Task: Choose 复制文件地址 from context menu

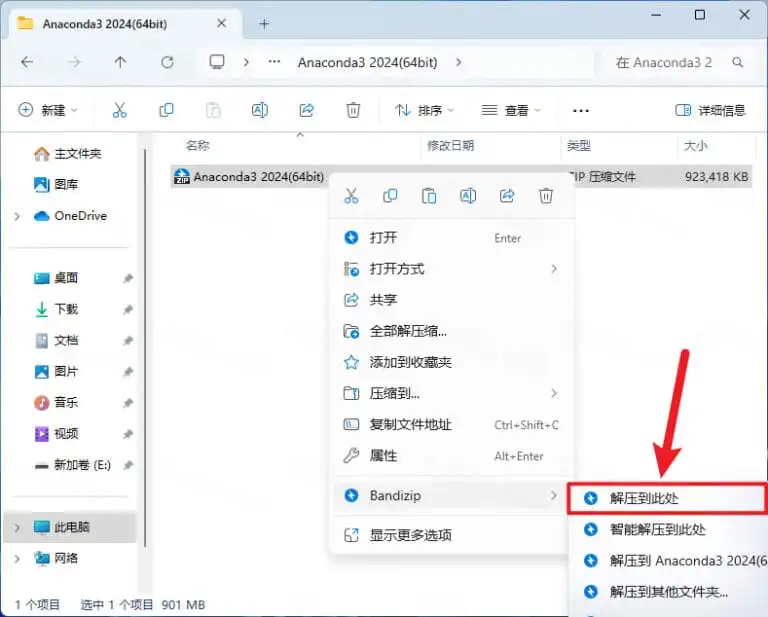Action: [x=452, y=425]
